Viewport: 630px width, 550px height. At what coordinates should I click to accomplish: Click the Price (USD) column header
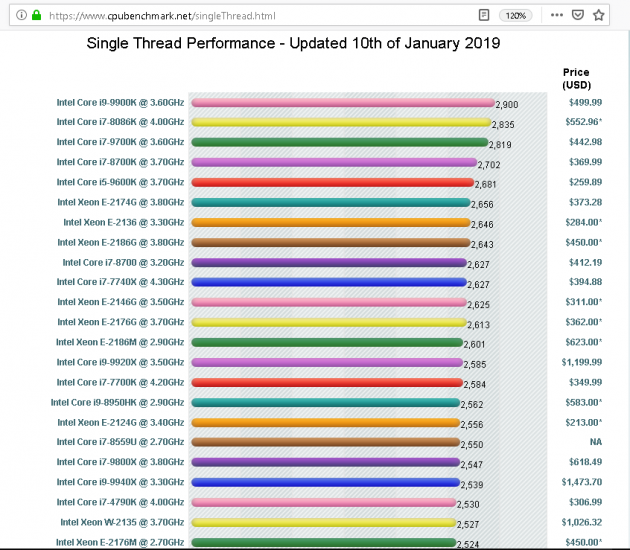point(577,79)
